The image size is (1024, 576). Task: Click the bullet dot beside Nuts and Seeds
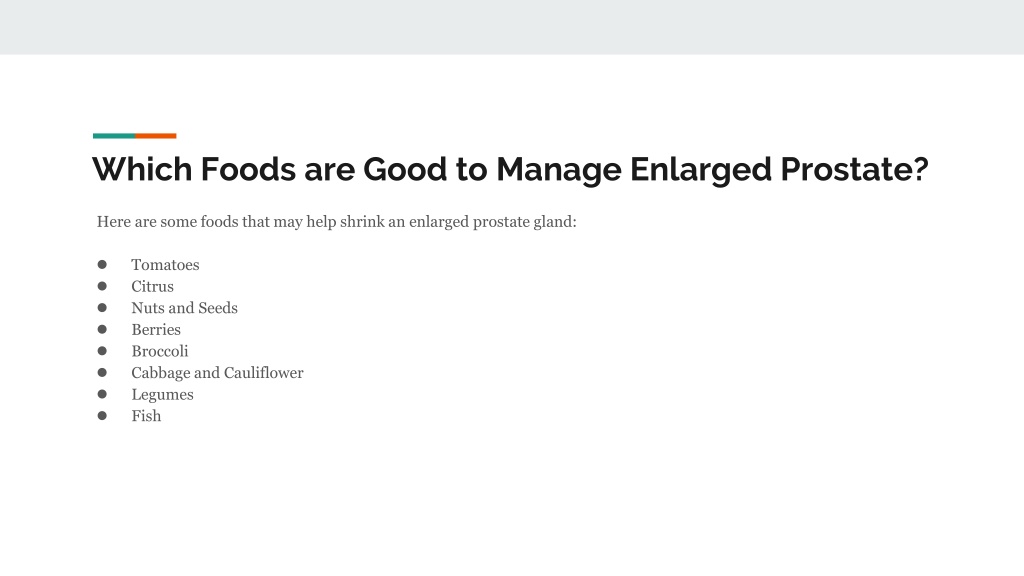click(102, 308)
